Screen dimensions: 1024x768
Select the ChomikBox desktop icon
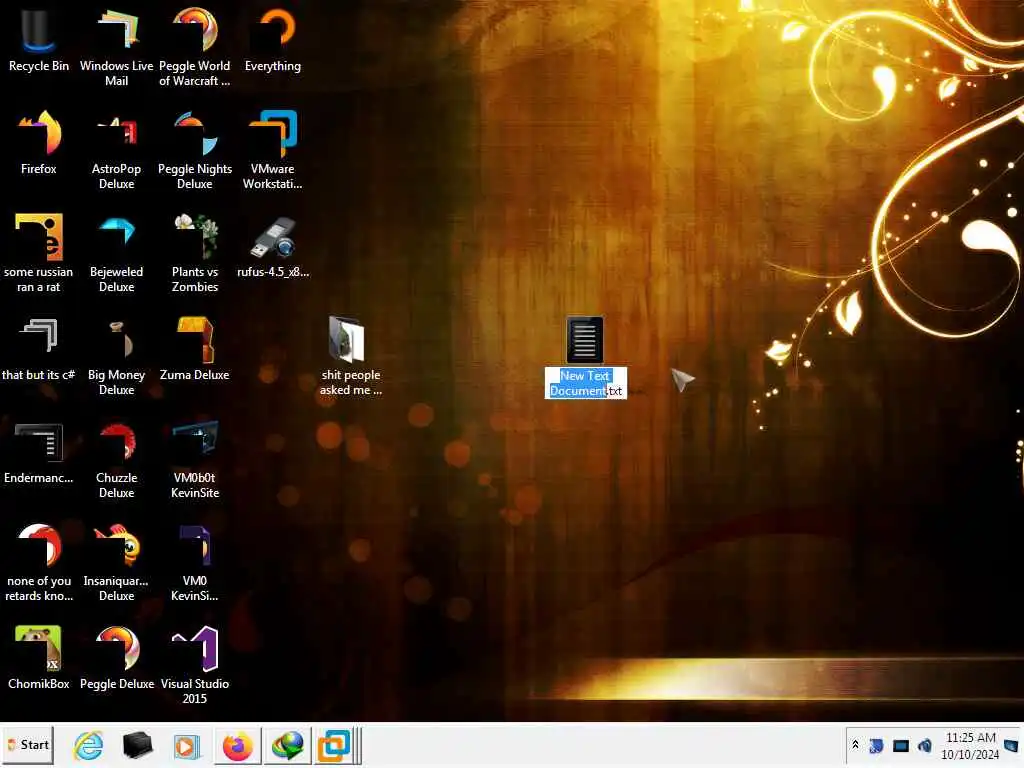click(39, 658)
